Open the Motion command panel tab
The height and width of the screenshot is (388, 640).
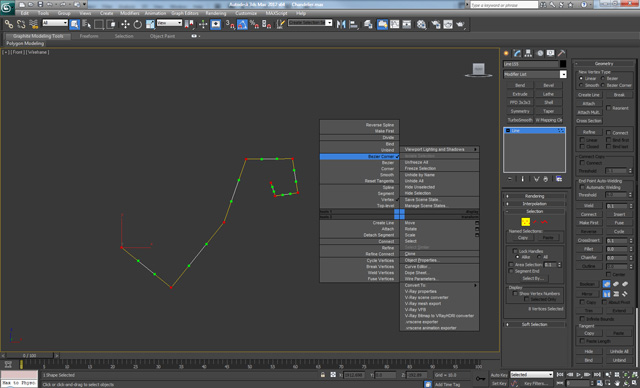click(540, 53)
